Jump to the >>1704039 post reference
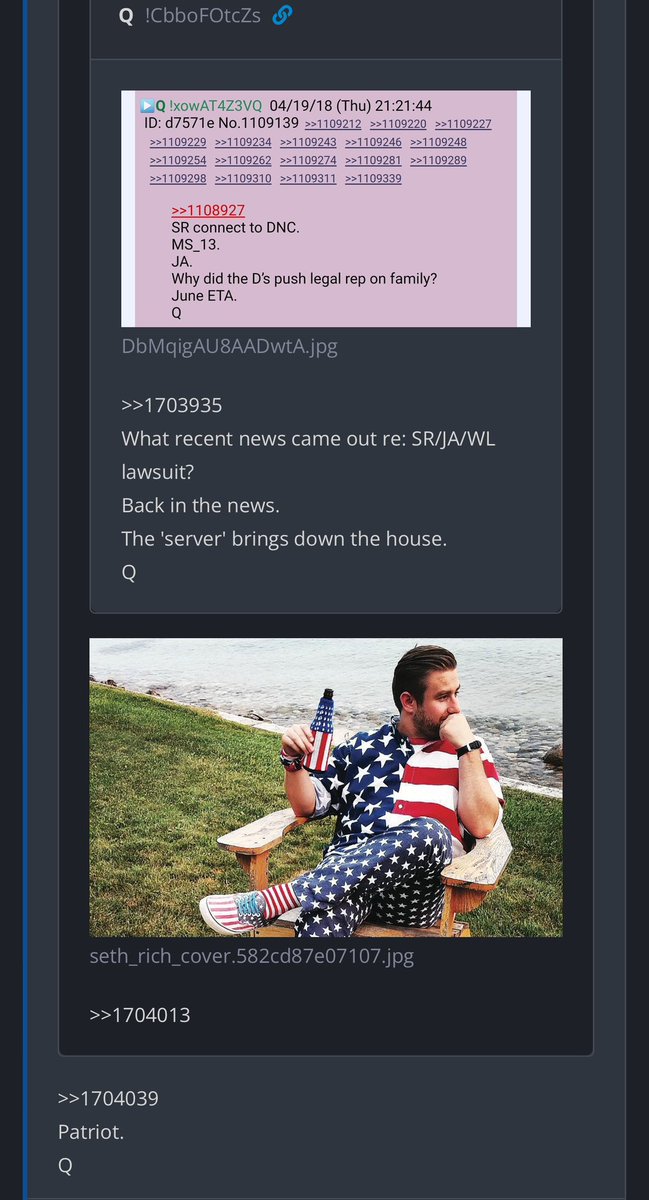 point(108,1099)
